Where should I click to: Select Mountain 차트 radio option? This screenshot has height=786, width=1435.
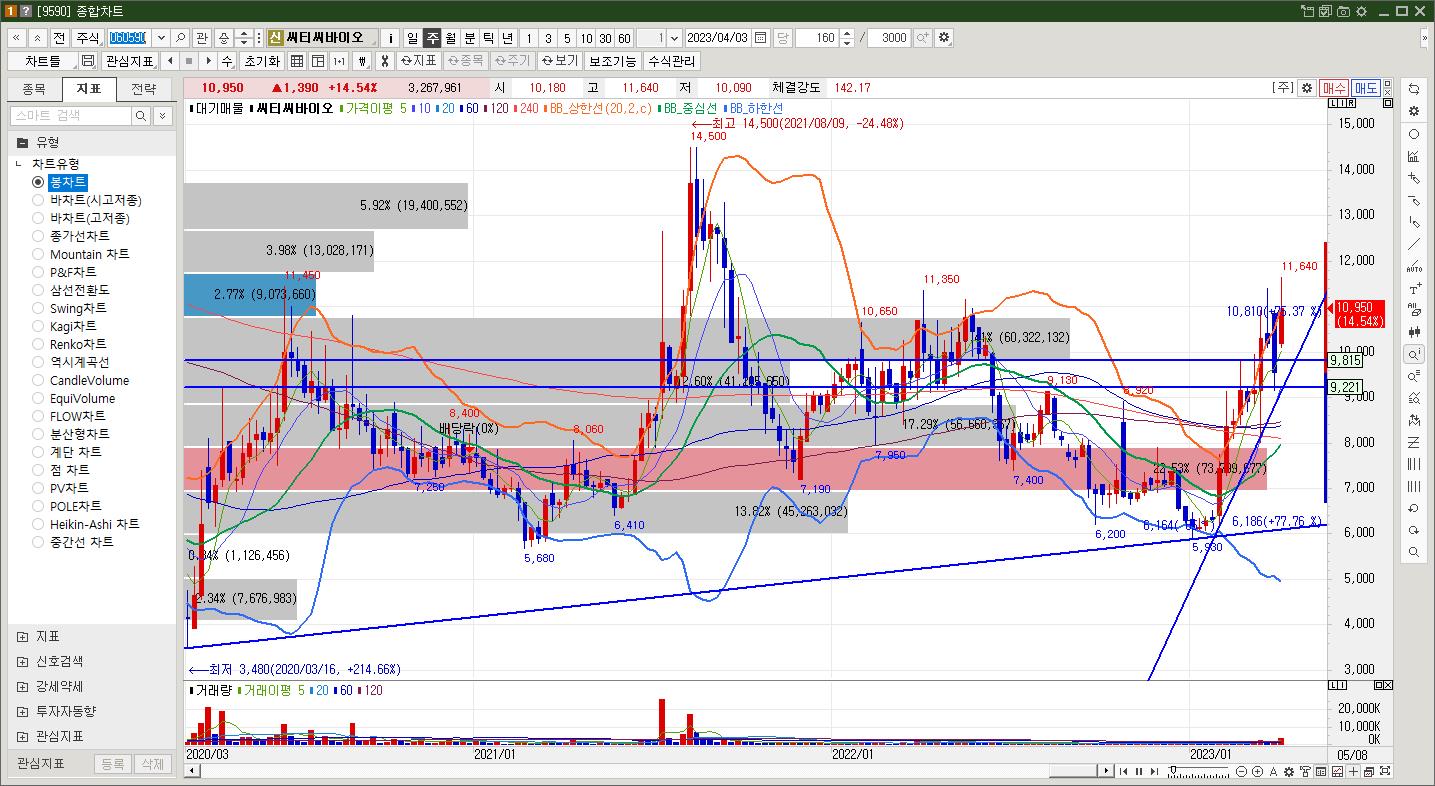(38, 254)
